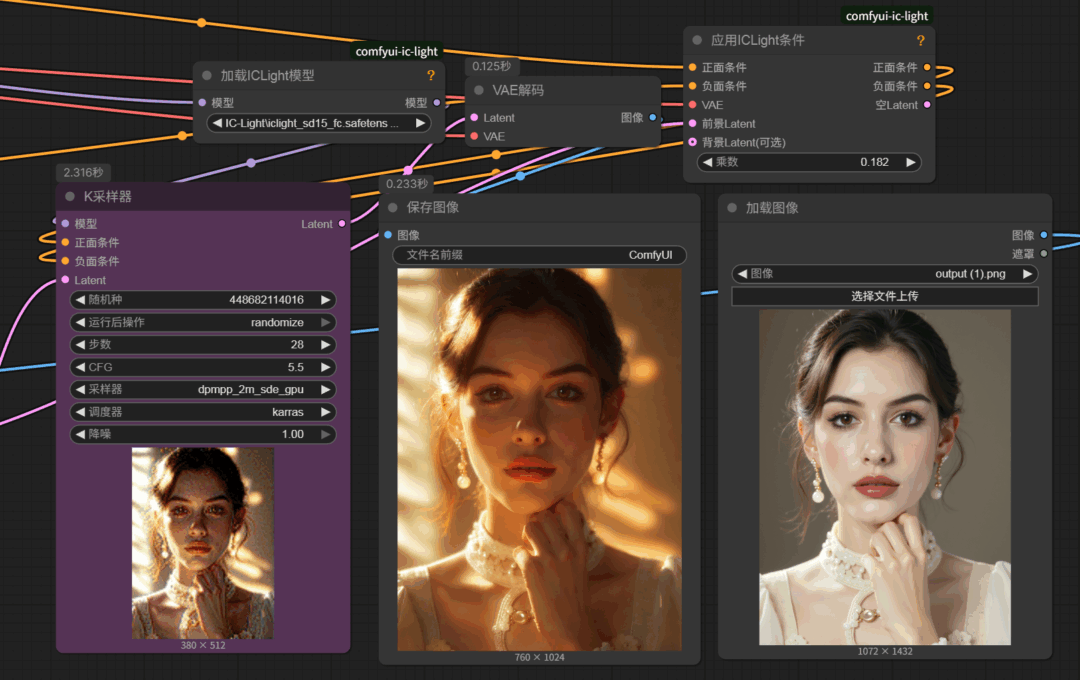Collapse the VAE解码 node via its title dot
The height and width of the screenshot is (680, 1080).
479,90
